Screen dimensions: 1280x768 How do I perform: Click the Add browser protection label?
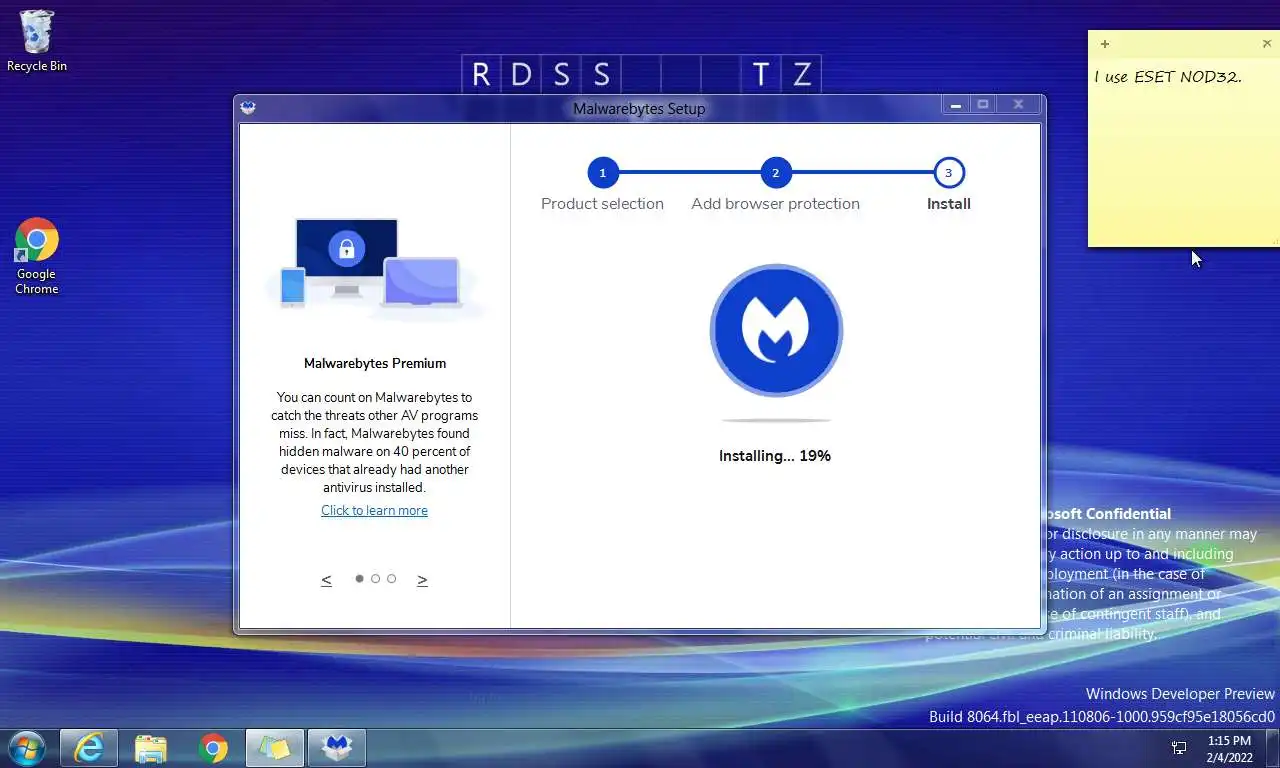(x=775, y=204)
